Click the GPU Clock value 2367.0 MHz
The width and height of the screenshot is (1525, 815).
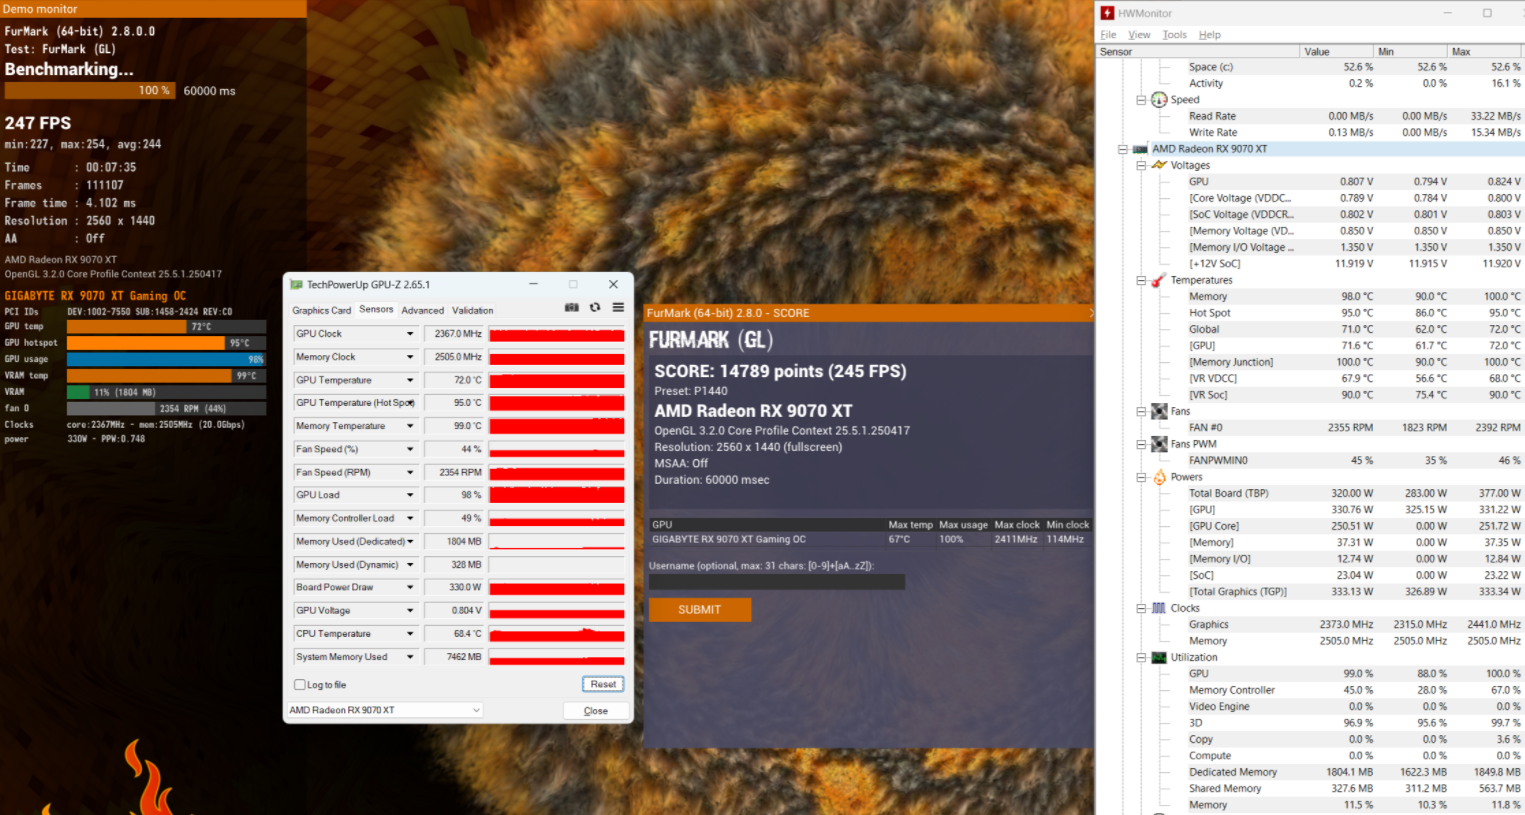(x=454, y=334)
